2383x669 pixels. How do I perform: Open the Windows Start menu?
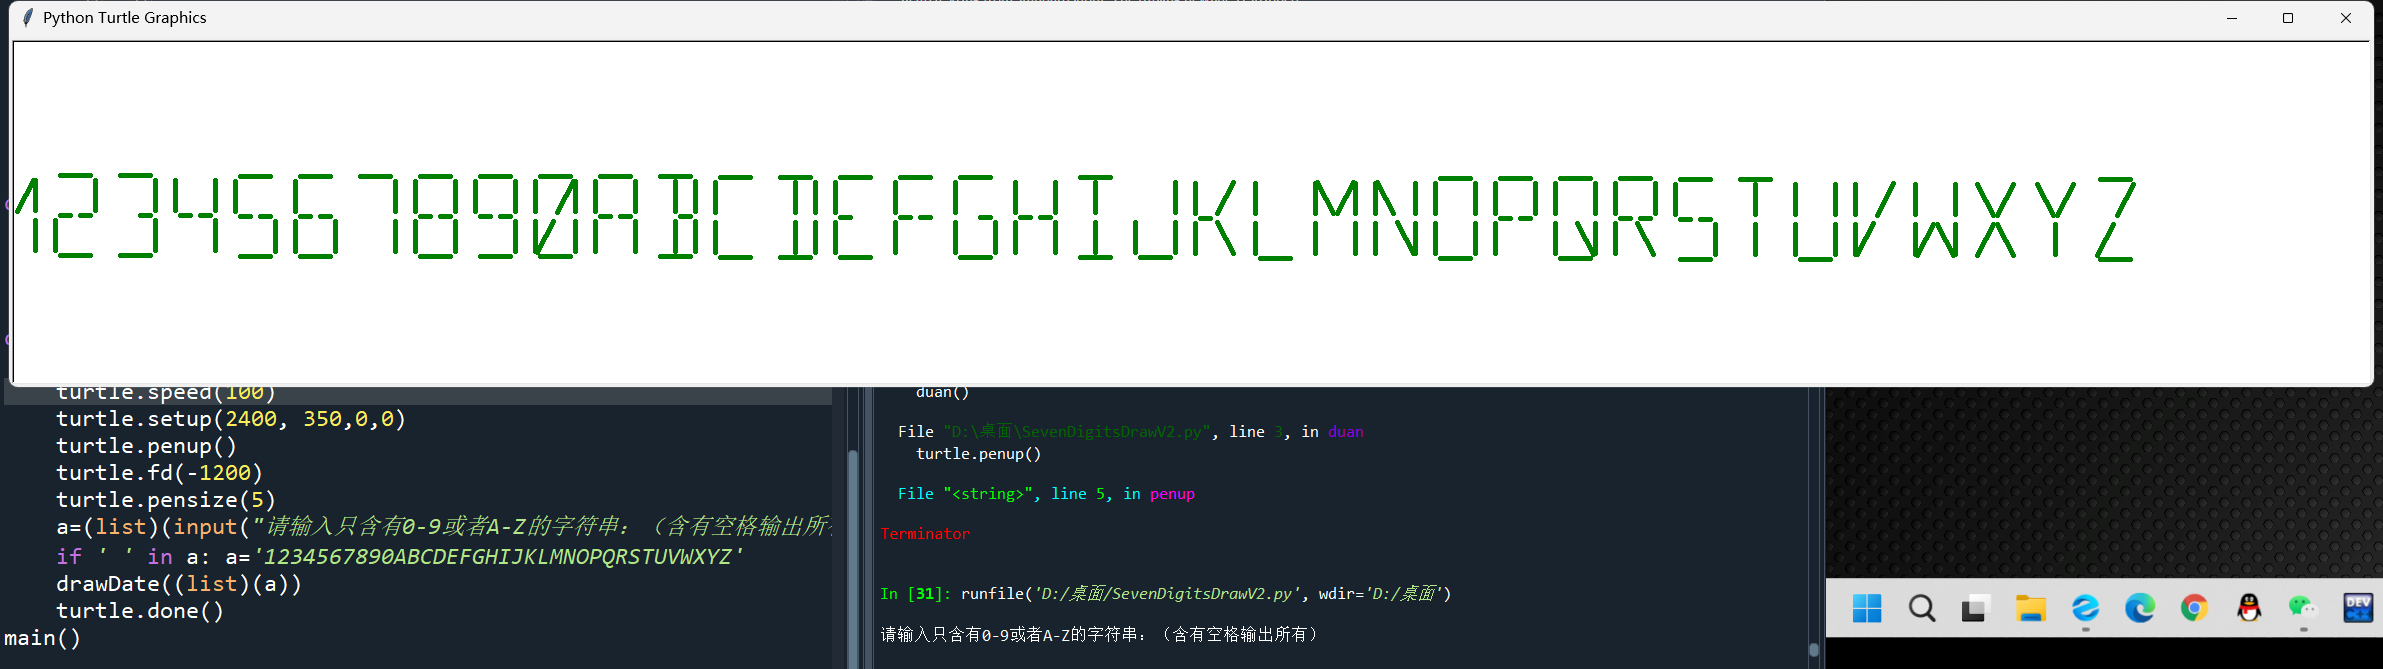pos(1866,608)
